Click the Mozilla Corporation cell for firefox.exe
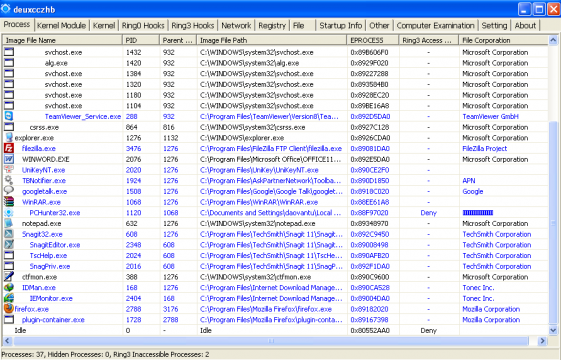The width and height of the screenshot is (561, 360). [491, 309]
